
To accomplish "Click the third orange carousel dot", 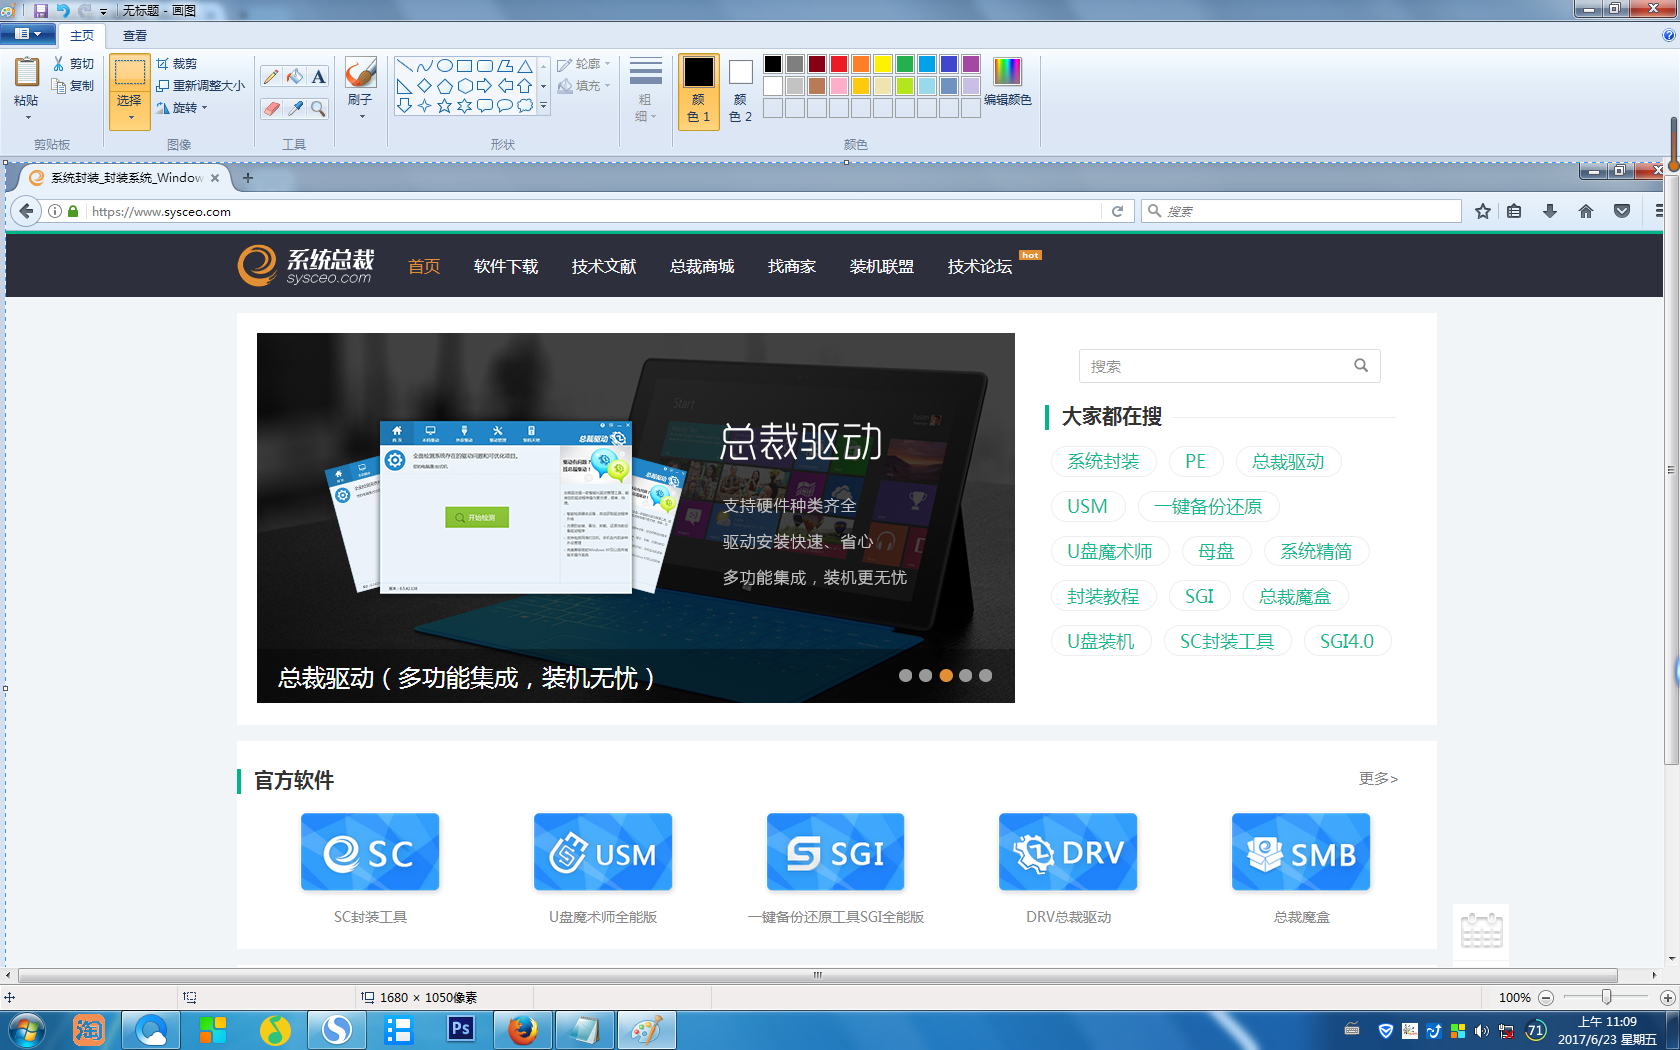I will click(945, 675).
